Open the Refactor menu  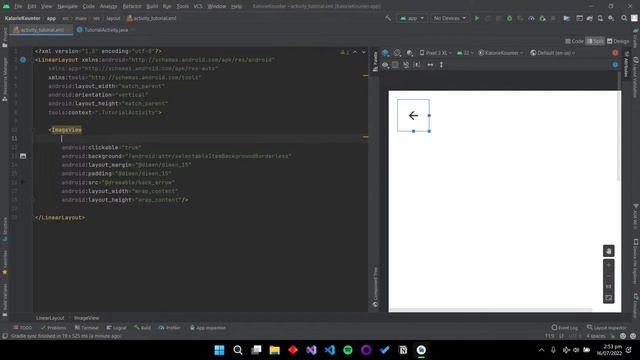[132, 7]
